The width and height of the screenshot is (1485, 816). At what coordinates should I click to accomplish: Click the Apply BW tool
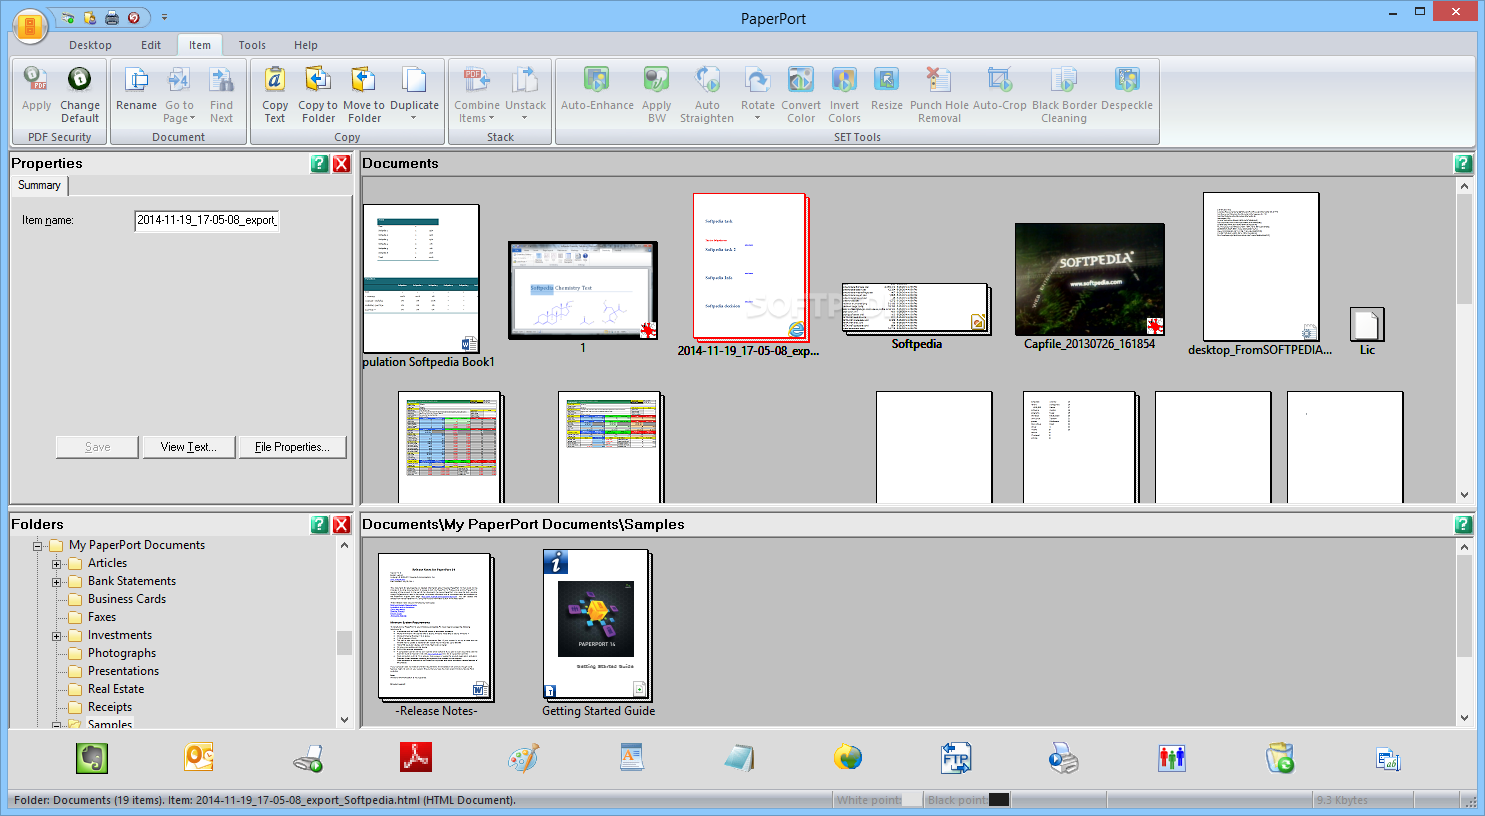tap(656, 95)
